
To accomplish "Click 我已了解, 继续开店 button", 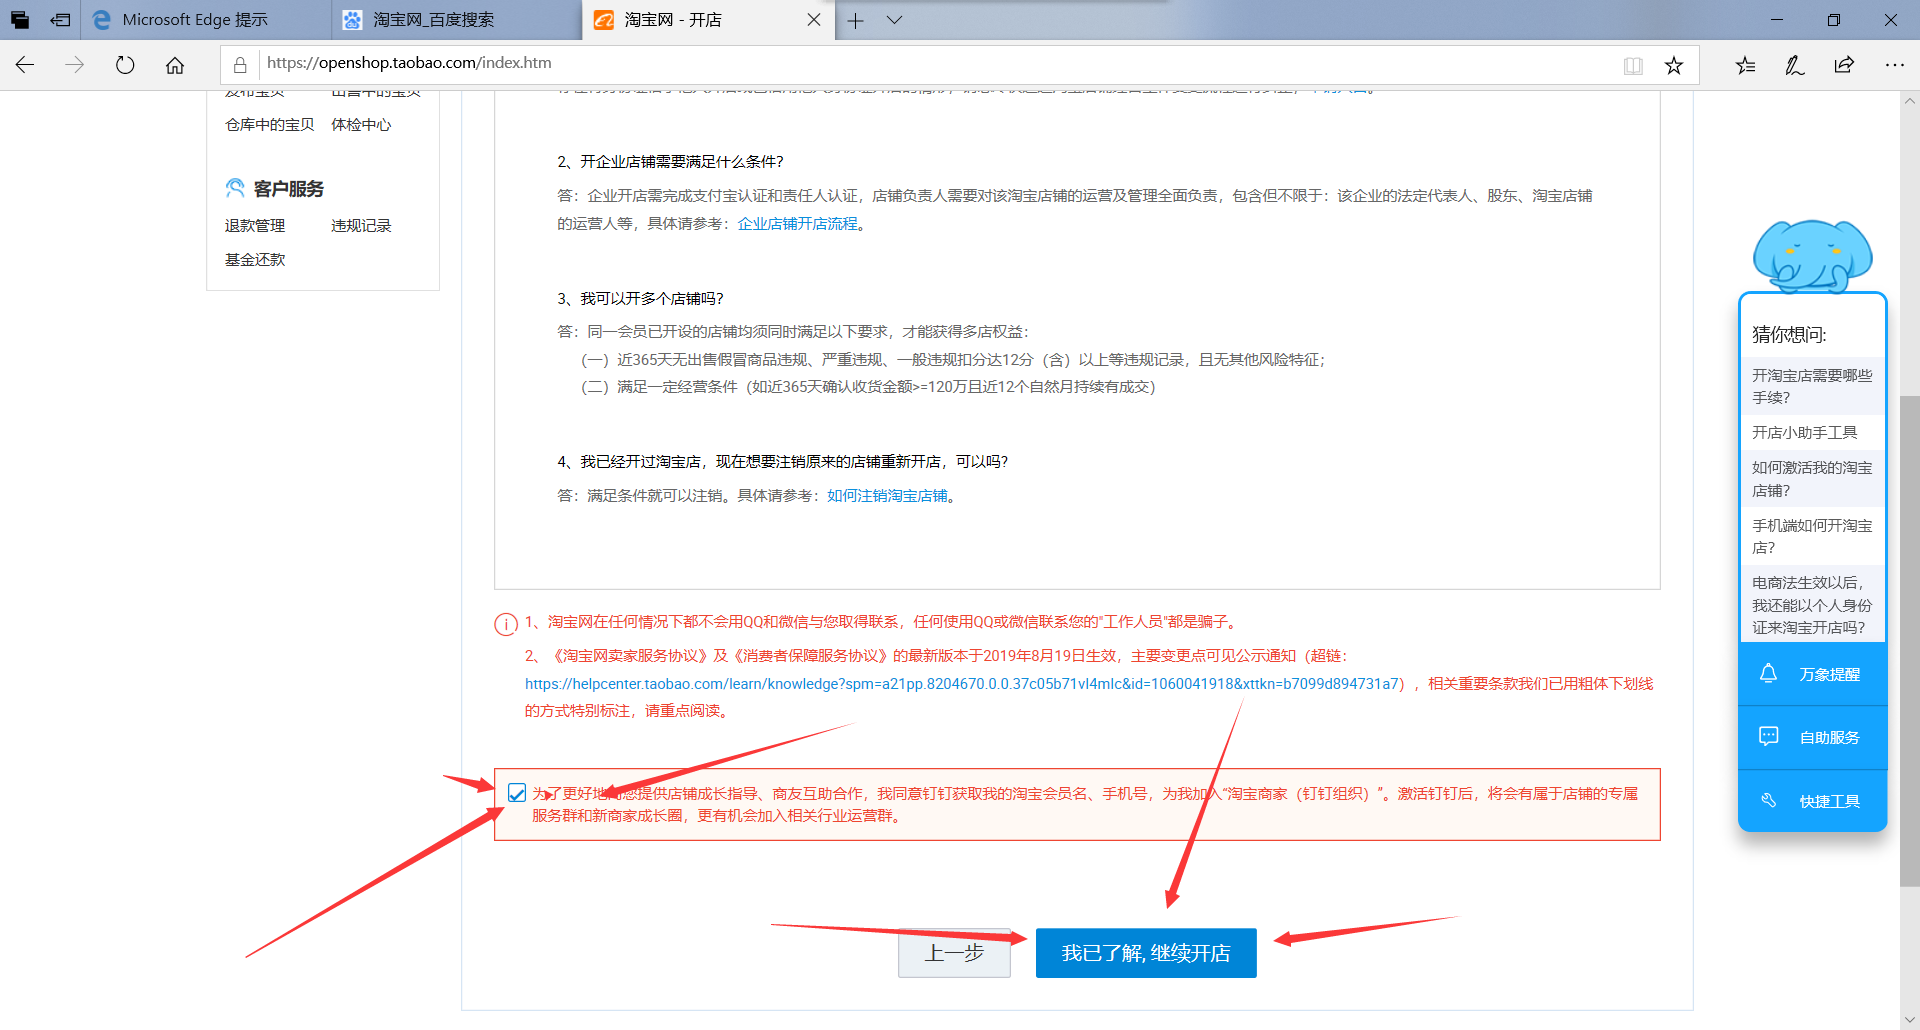I will tap(1145, 953).
